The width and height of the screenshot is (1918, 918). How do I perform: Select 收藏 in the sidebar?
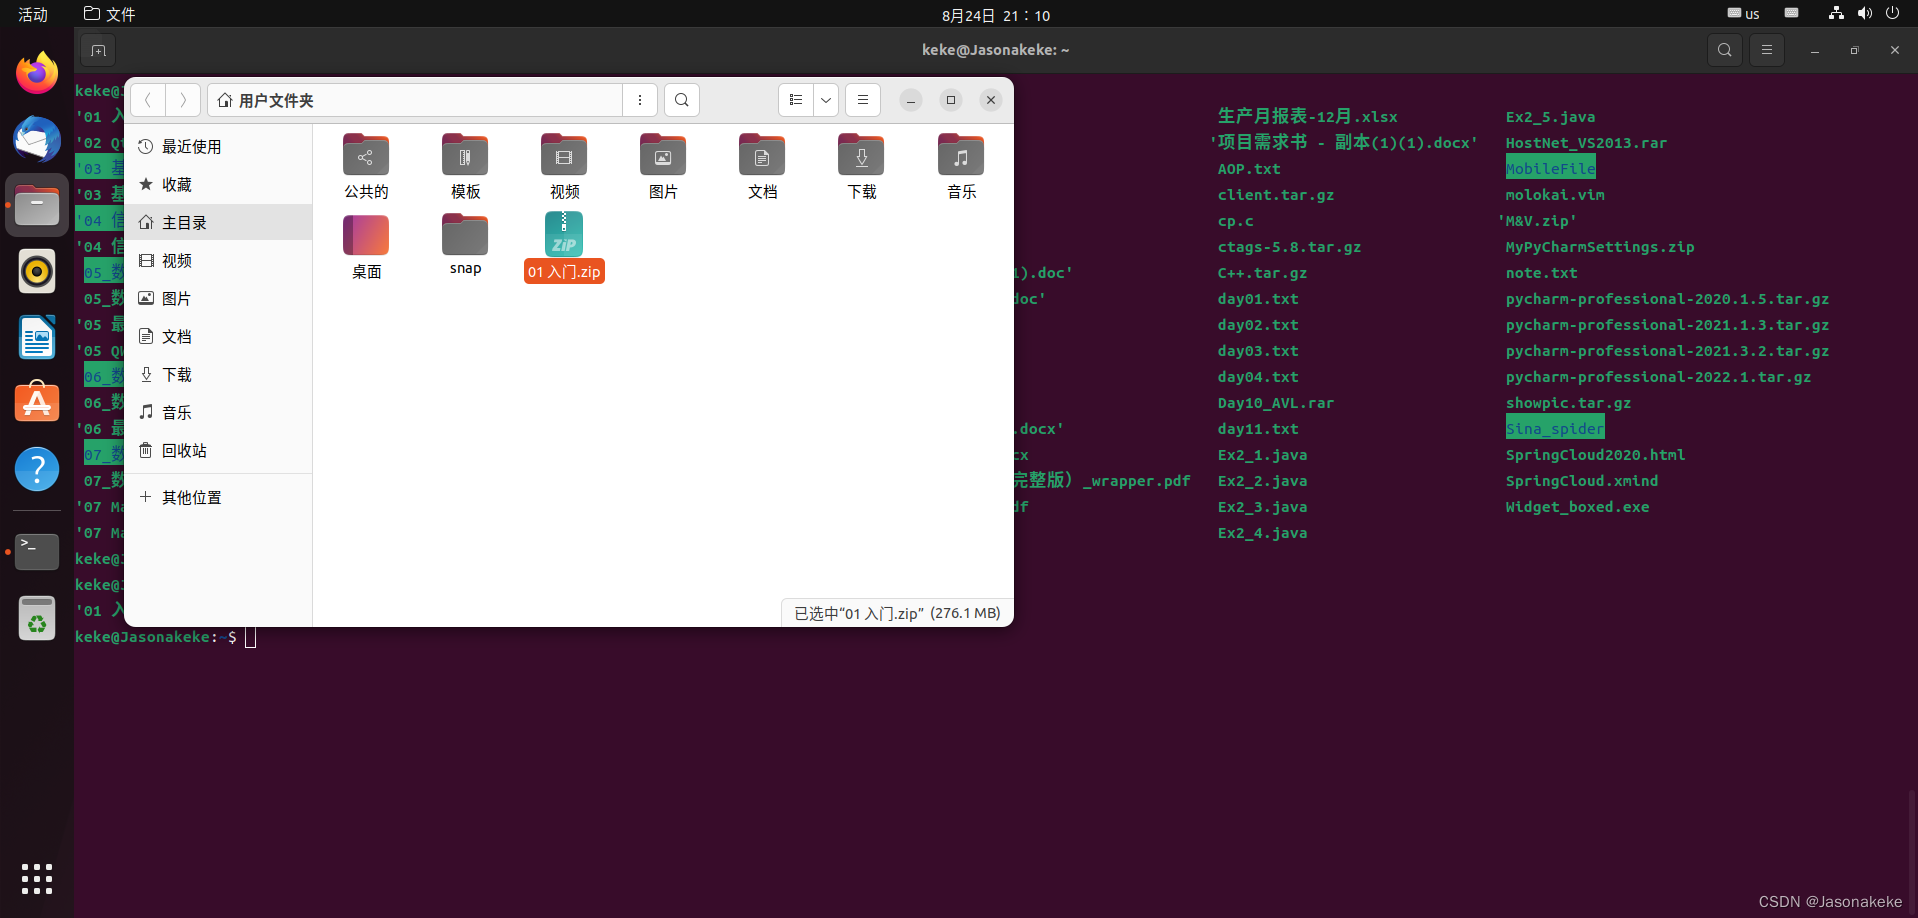pyautogui.click(x=218, y=185)
